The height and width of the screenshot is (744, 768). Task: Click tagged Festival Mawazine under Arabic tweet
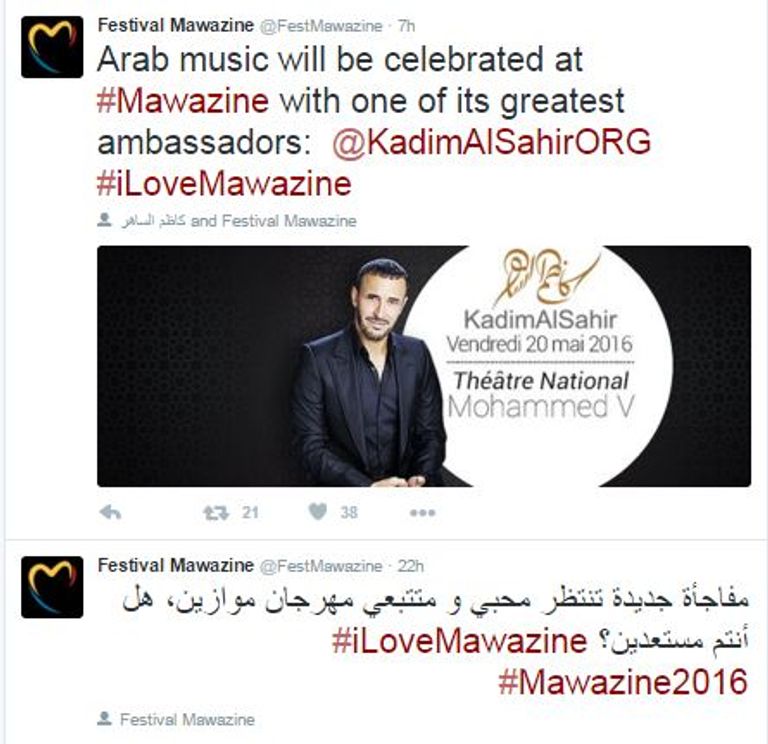point(188,720)
